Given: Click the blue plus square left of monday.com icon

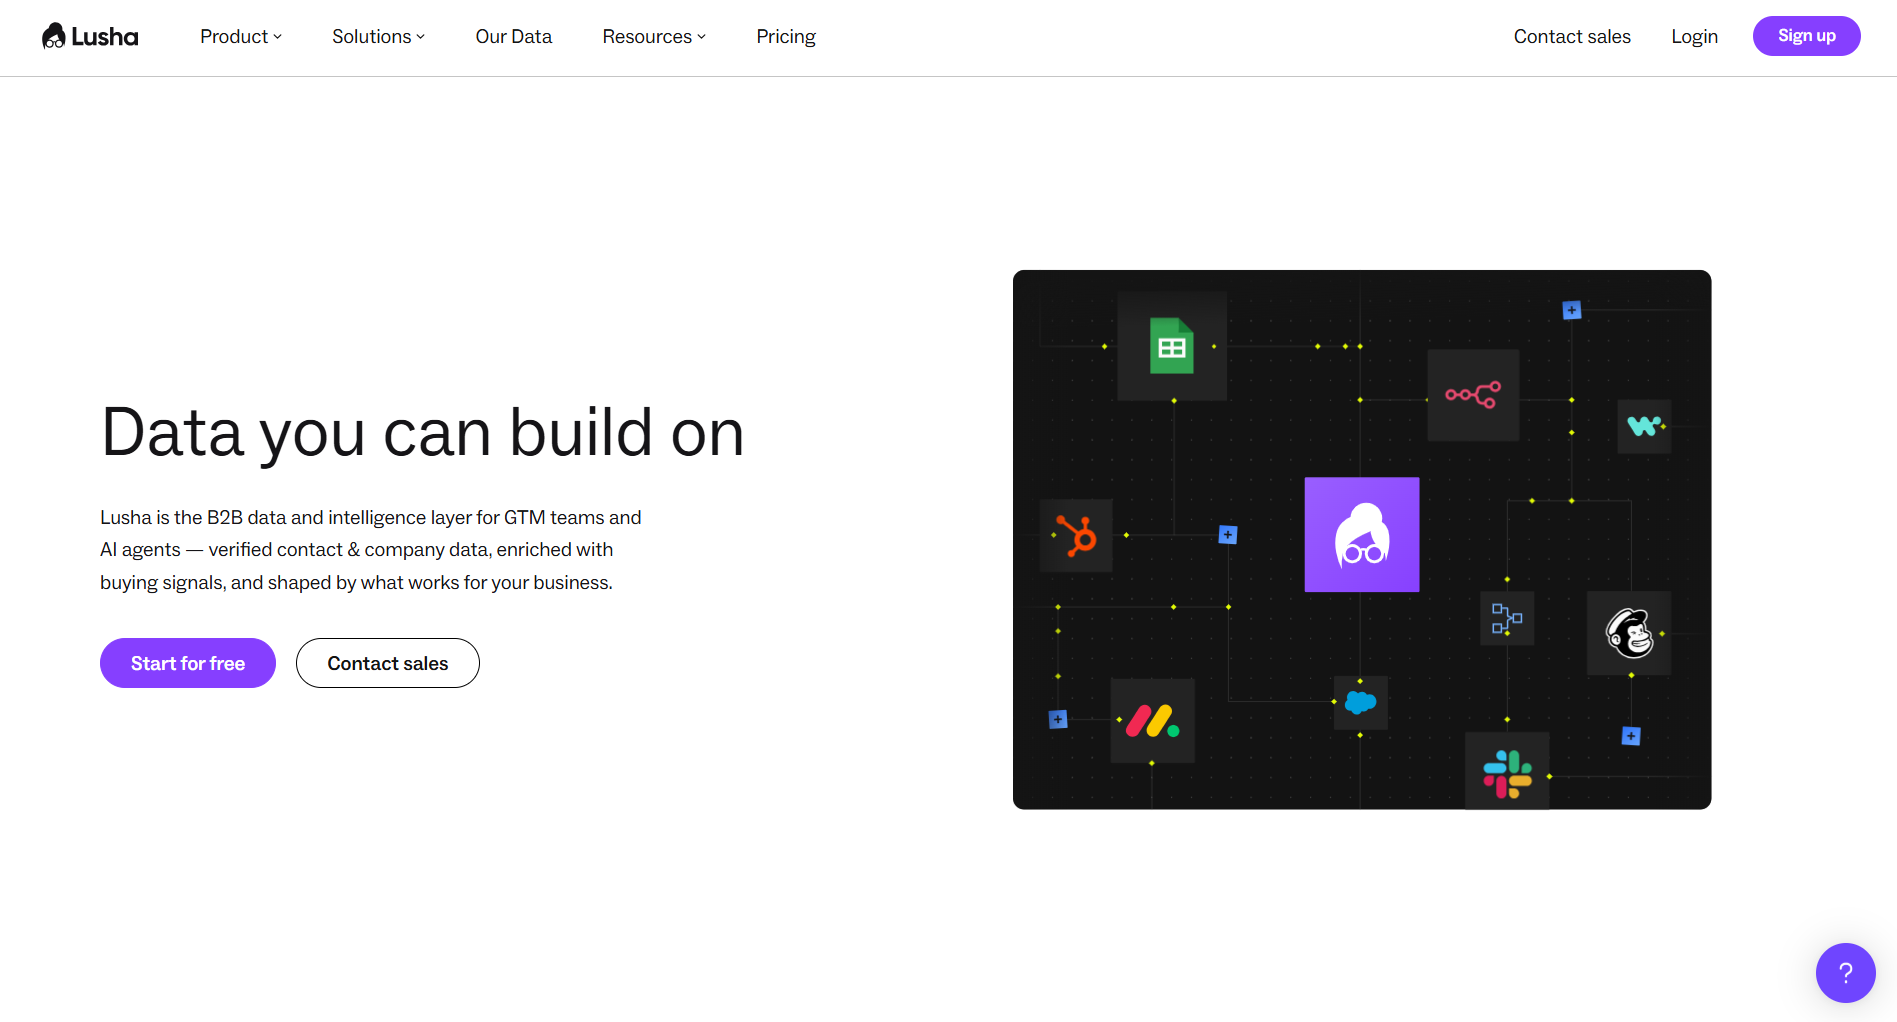Looking at the screenshot, I should [1058, 719].
